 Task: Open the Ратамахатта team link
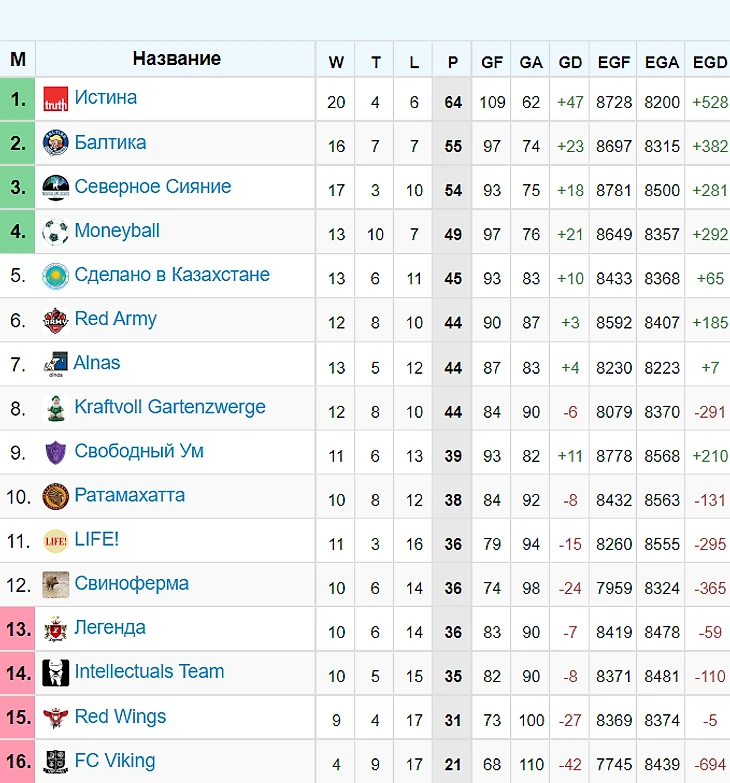coord(130,495)
